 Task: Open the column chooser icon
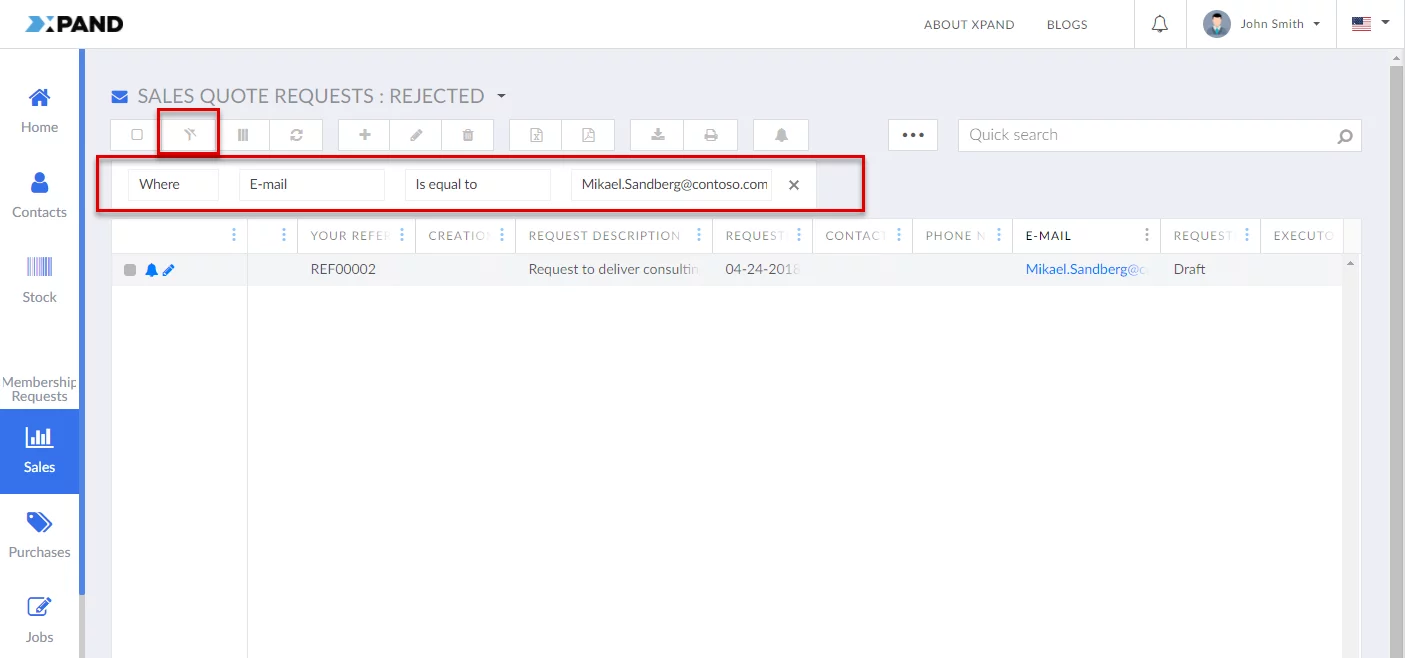pos(243,135)
